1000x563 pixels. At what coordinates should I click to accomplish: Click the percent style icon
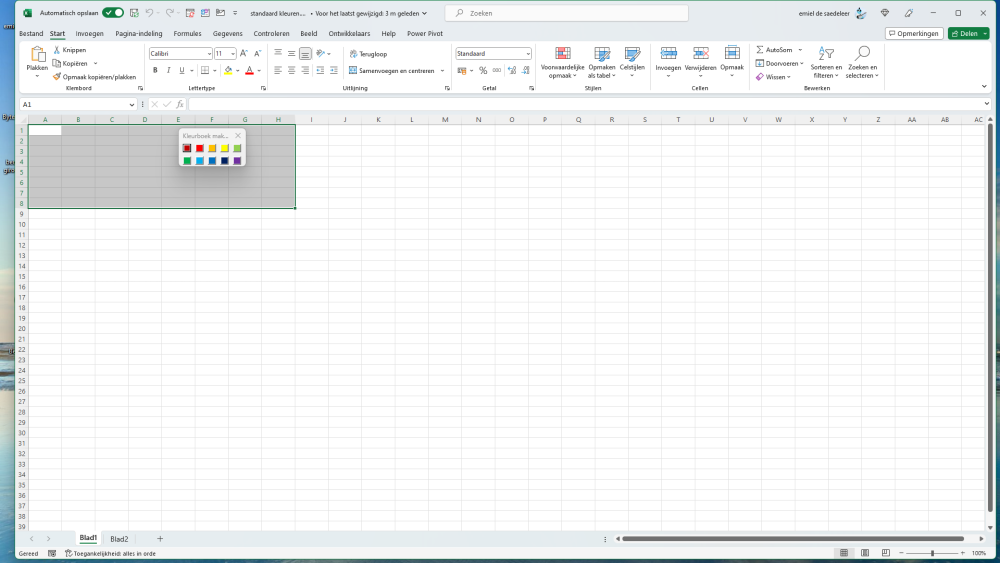coord(483,71)
